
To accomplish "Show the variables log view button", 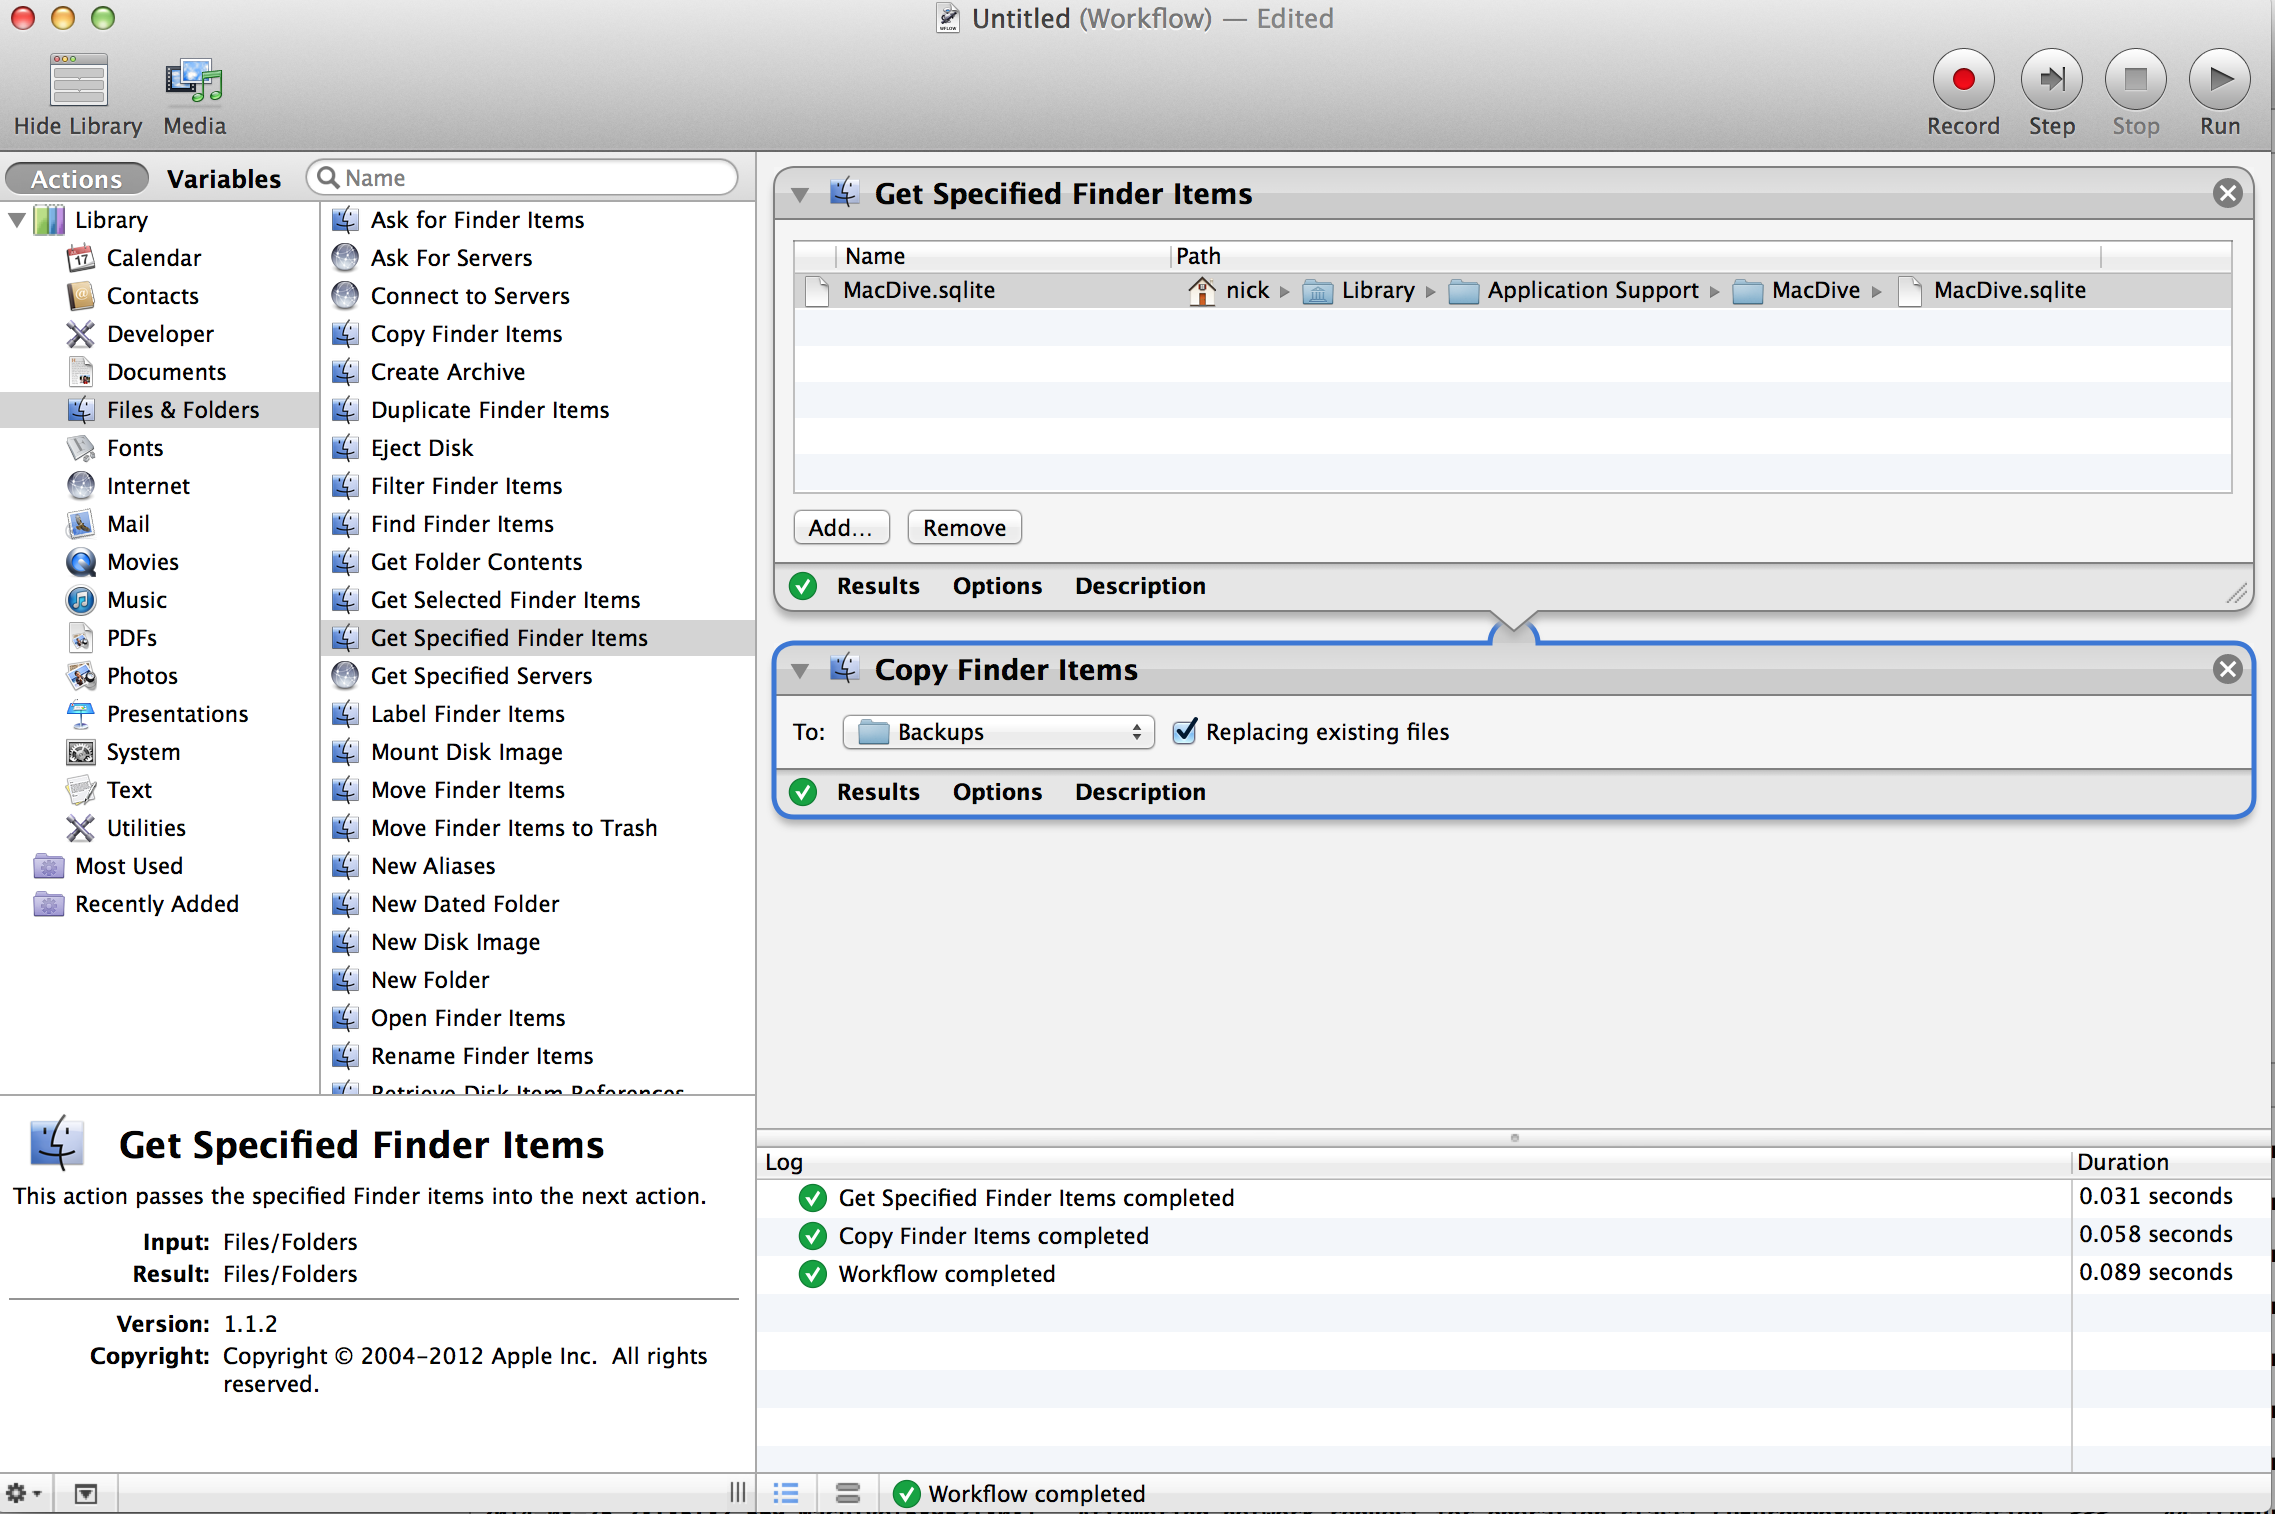I will (x=847, y=1493).
